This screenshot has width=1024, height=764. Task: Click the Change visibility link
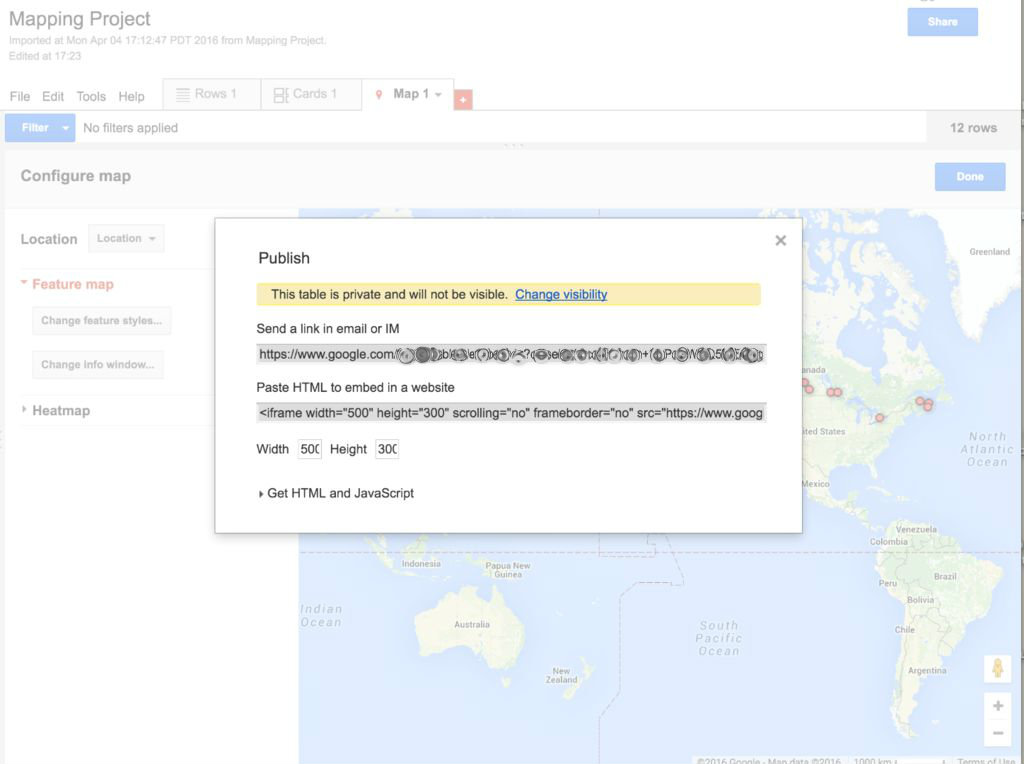561,294
